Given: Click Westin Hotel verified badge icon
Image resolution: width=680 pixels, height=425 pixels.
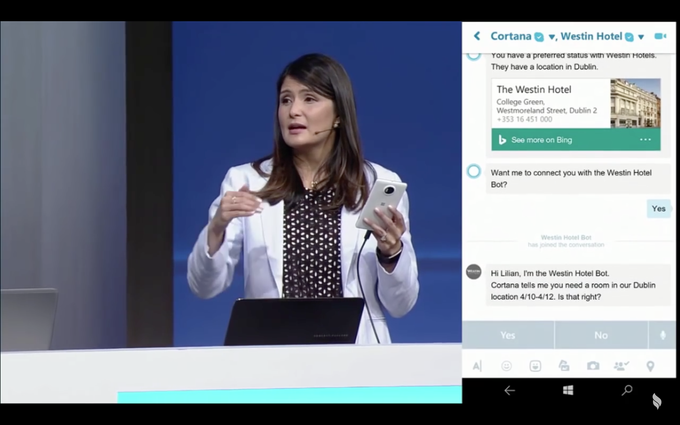Looking at the screenshot, I should [629, 37].
